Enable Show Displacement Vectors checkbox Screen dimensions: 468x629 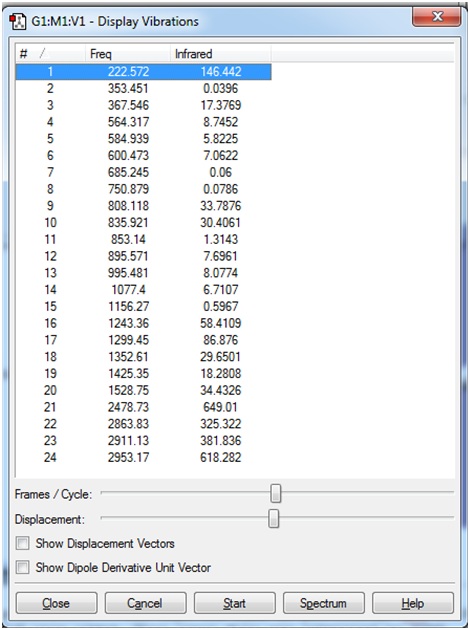pyautogui.click(x=22, y=544)
